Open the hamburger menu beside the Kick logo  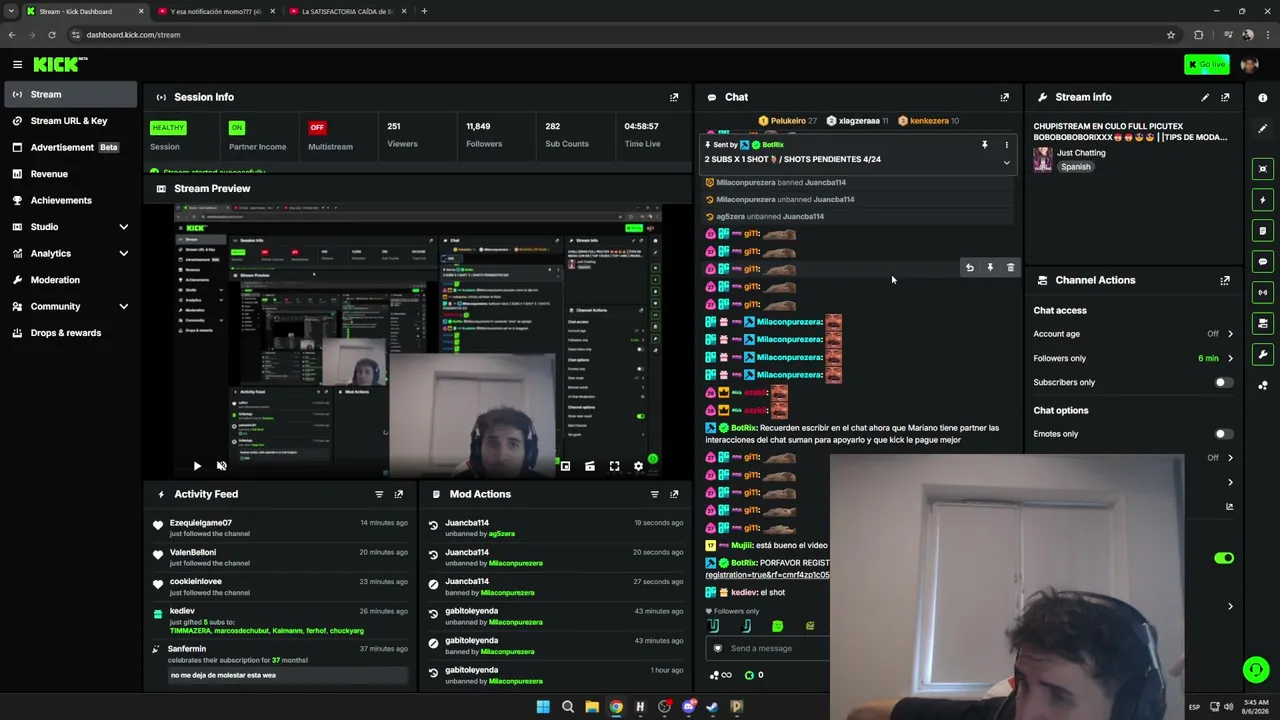(17, 64)
